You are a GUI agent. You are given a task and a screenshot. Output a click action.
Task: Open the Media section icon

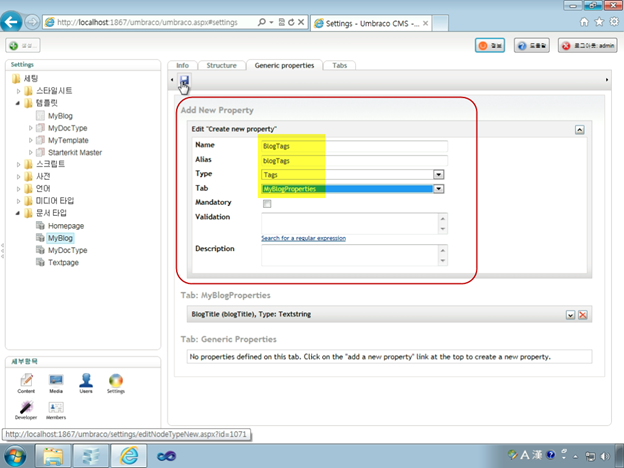56,384
